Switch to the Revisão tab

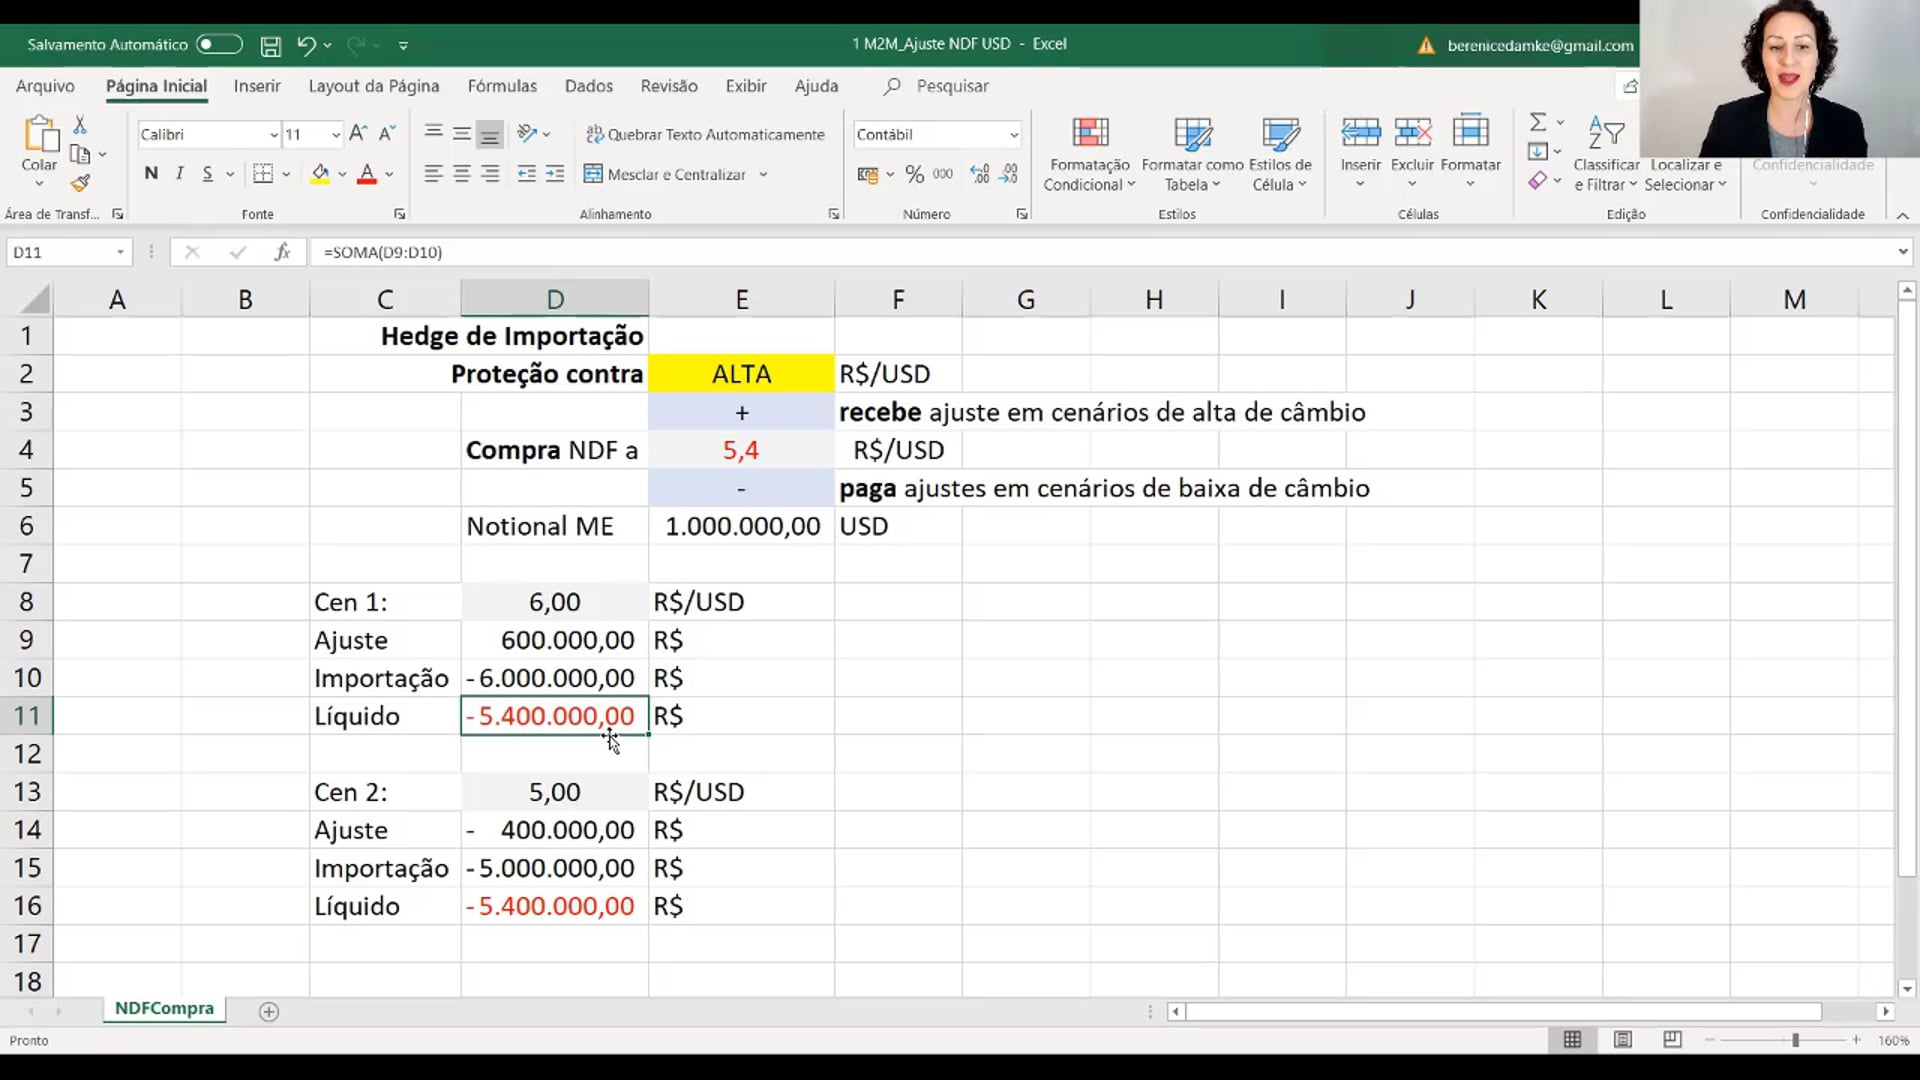tap(669, 86)
